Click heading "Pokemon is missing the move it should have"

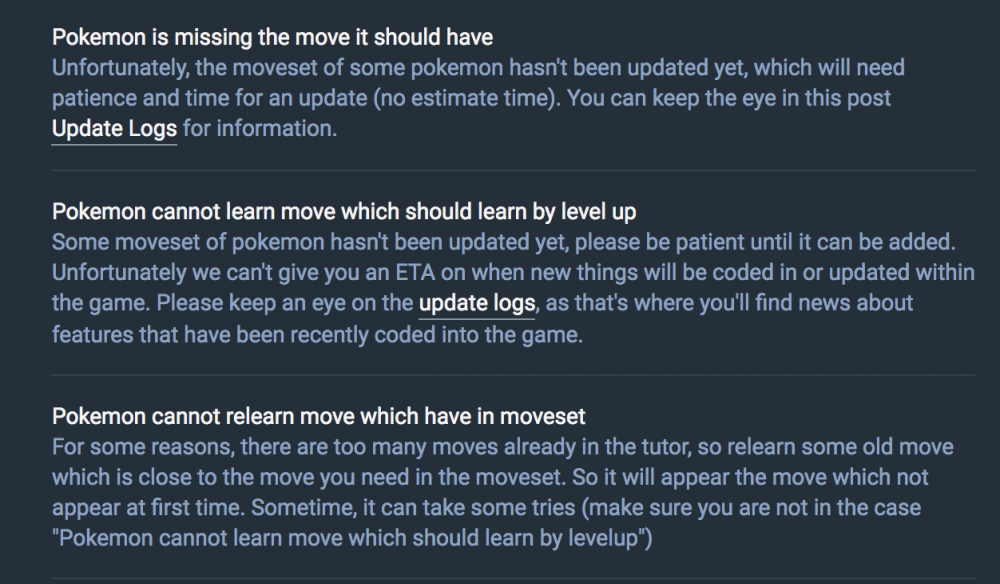[272, 38]
